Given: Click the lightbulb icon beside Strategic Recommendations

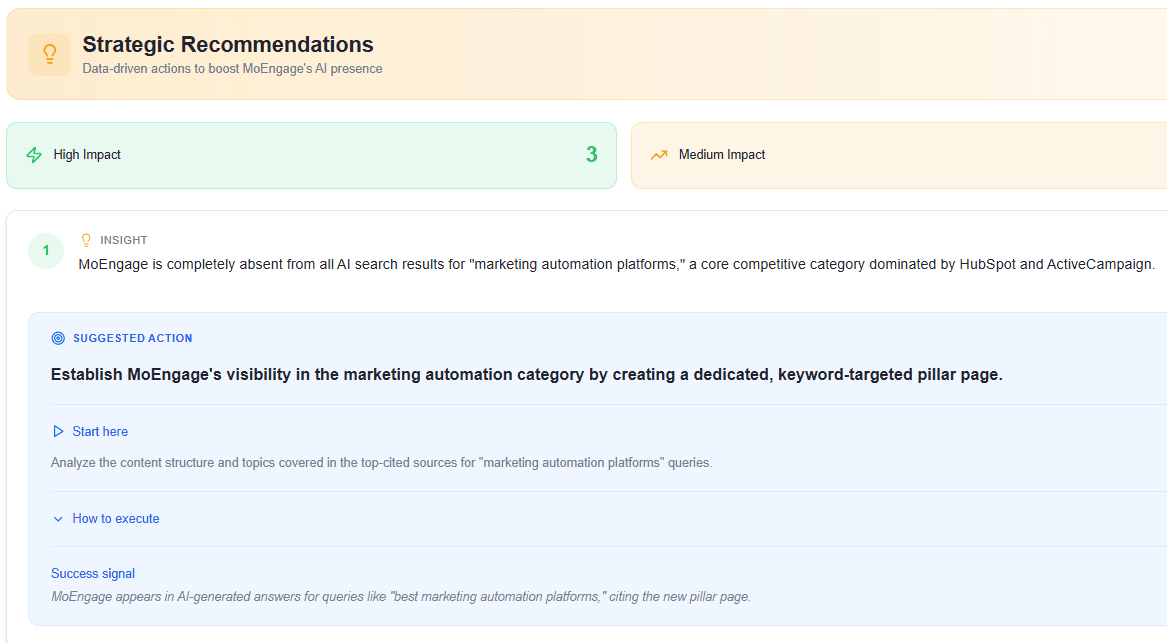Looking at the screenshot, I should point(49,54).
